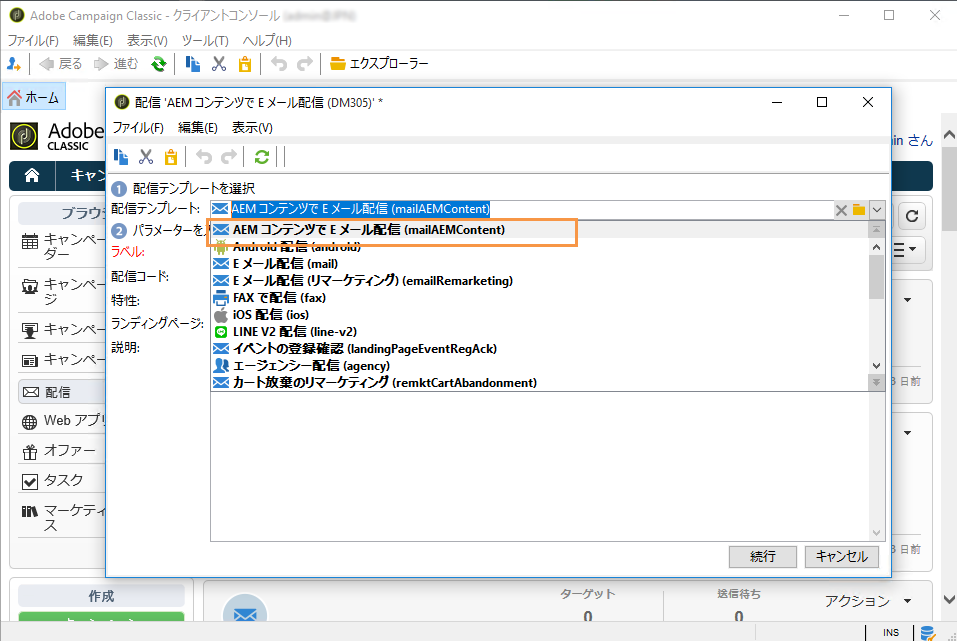The height and width of the screenshot is (641, 957).
Task: Click the cut icon in the main console toolbar
Action: click(219, 63)
